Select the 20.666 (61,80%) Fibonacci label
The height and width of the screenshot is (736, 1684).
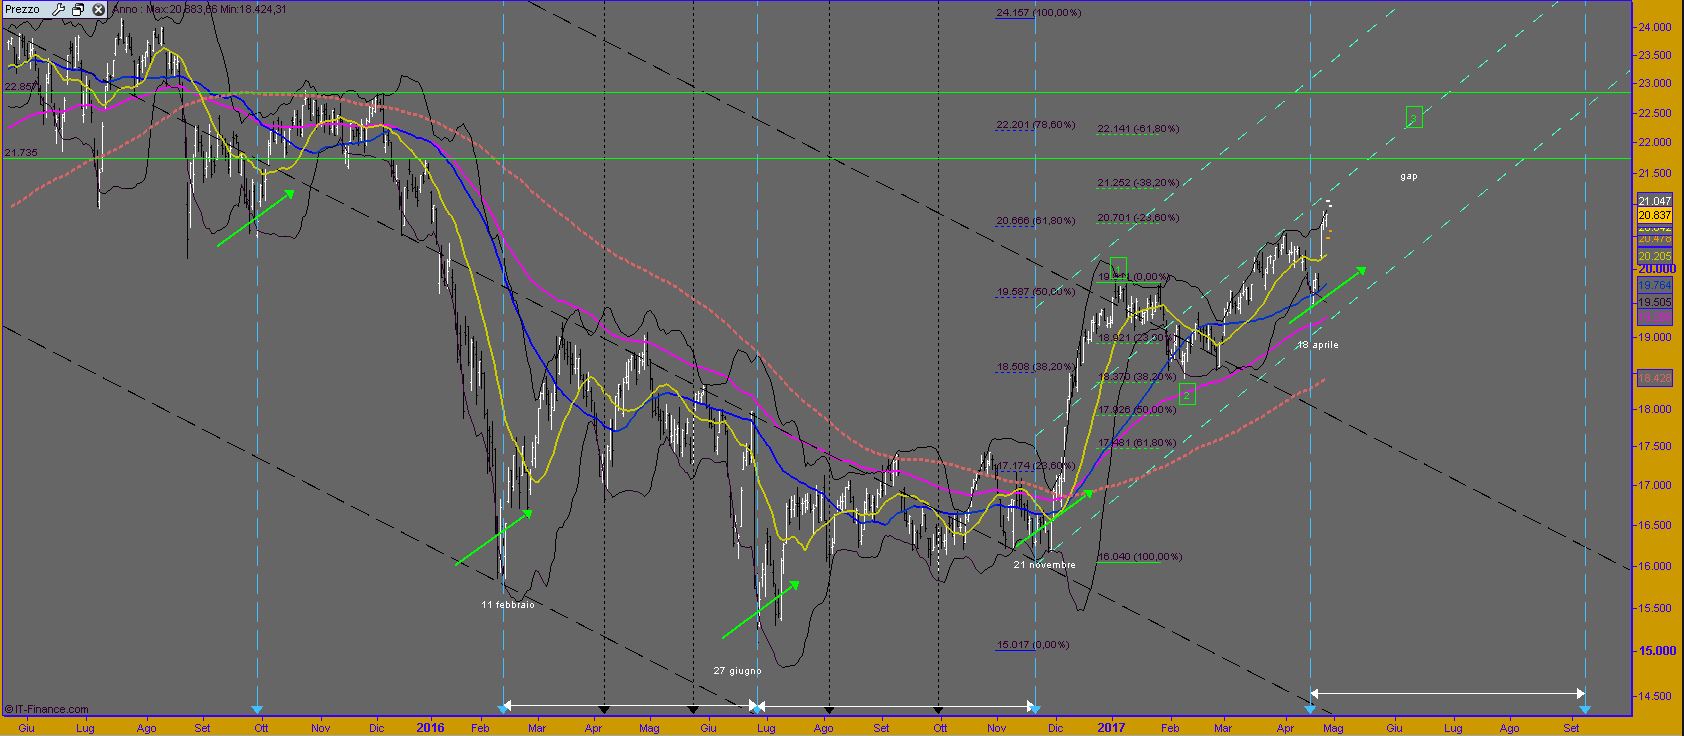1036,221
